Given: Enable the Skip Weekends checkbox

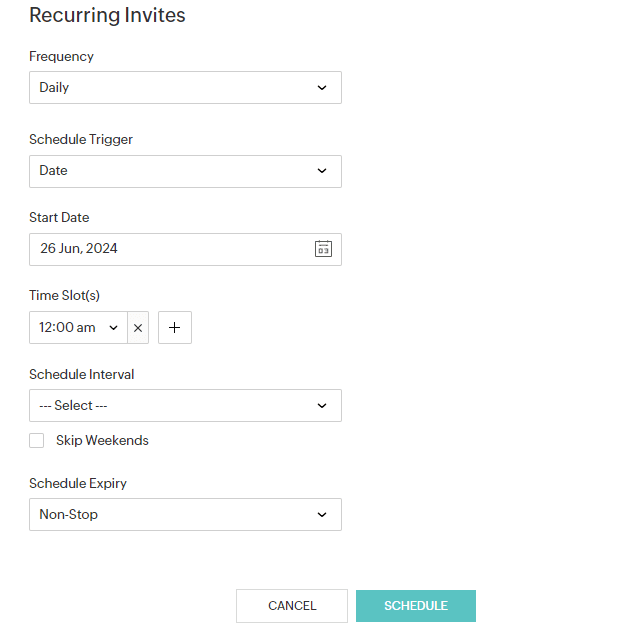Looking at the screenshot, I should [x=37, y=441].
